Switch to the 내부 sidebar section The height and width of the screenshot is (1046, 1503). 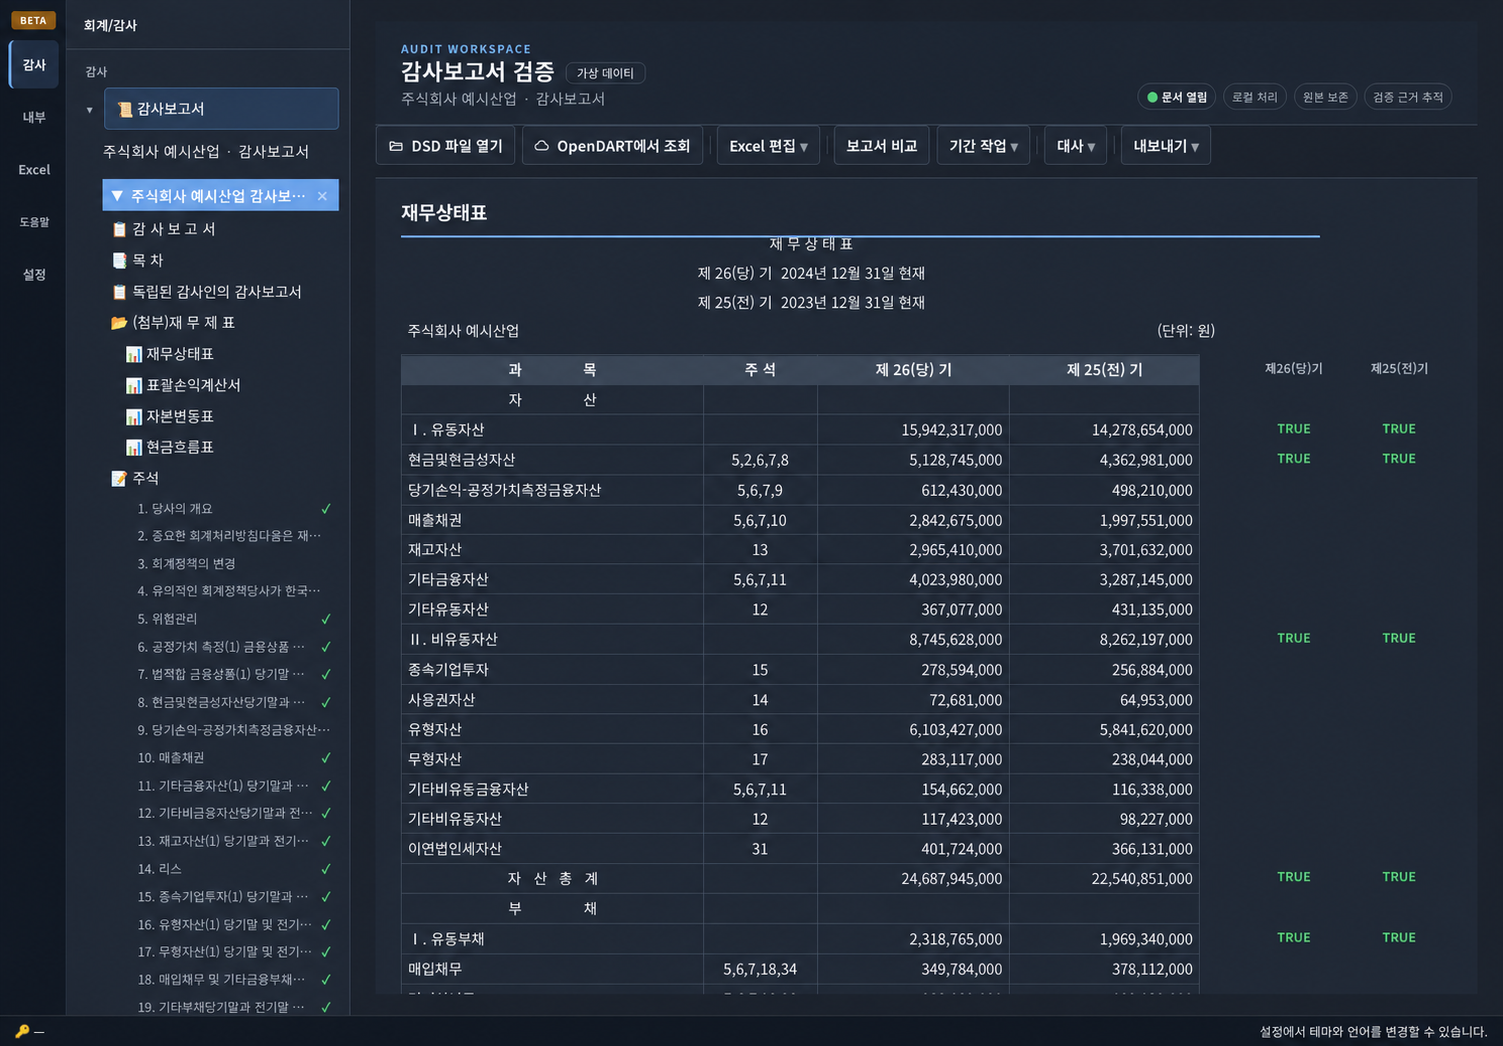pos(34,117)
